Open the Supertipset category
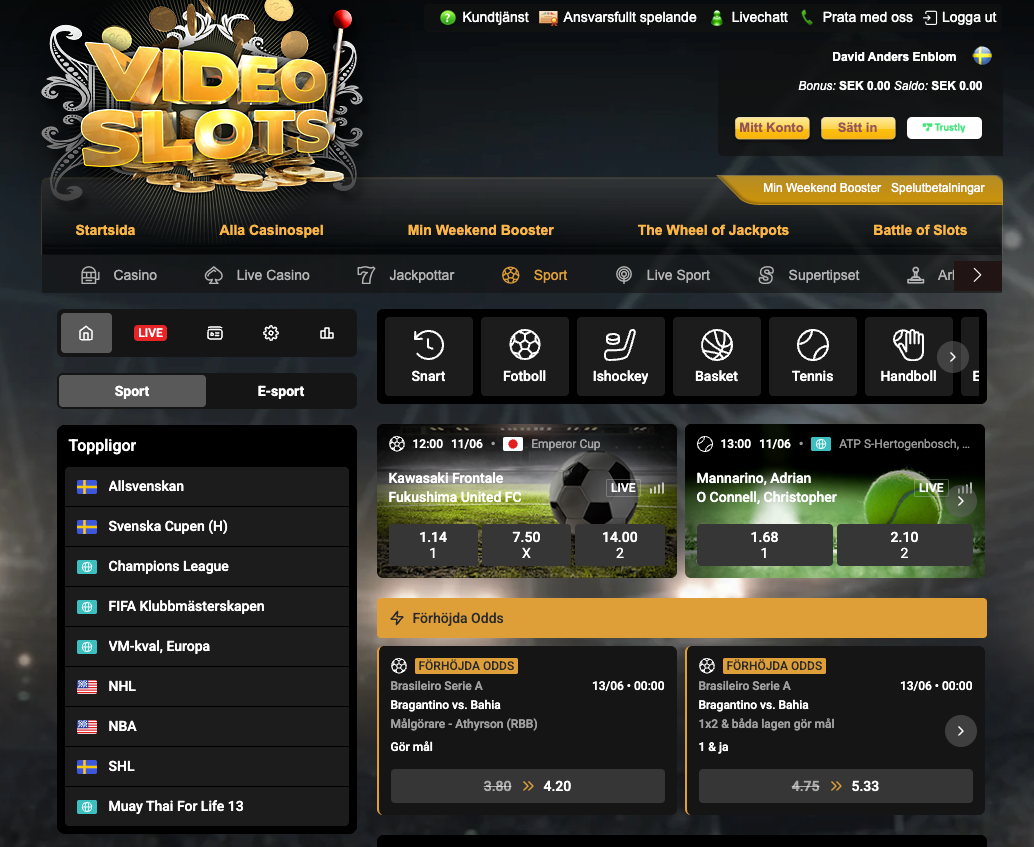This screenshot has width=1034, height=847. tap(809, 275)
